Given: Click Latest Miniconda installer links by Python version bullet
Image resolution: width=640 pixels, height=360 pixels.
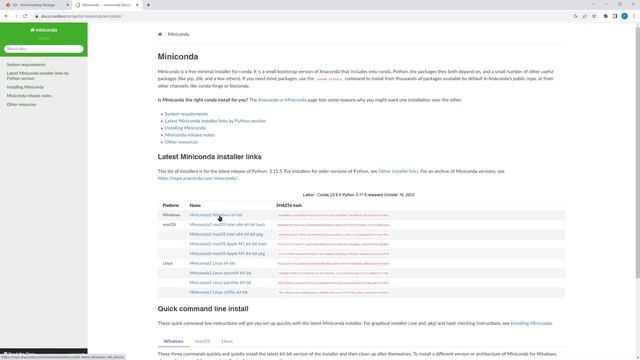Looking at the screenshot, I should [215, 121].
